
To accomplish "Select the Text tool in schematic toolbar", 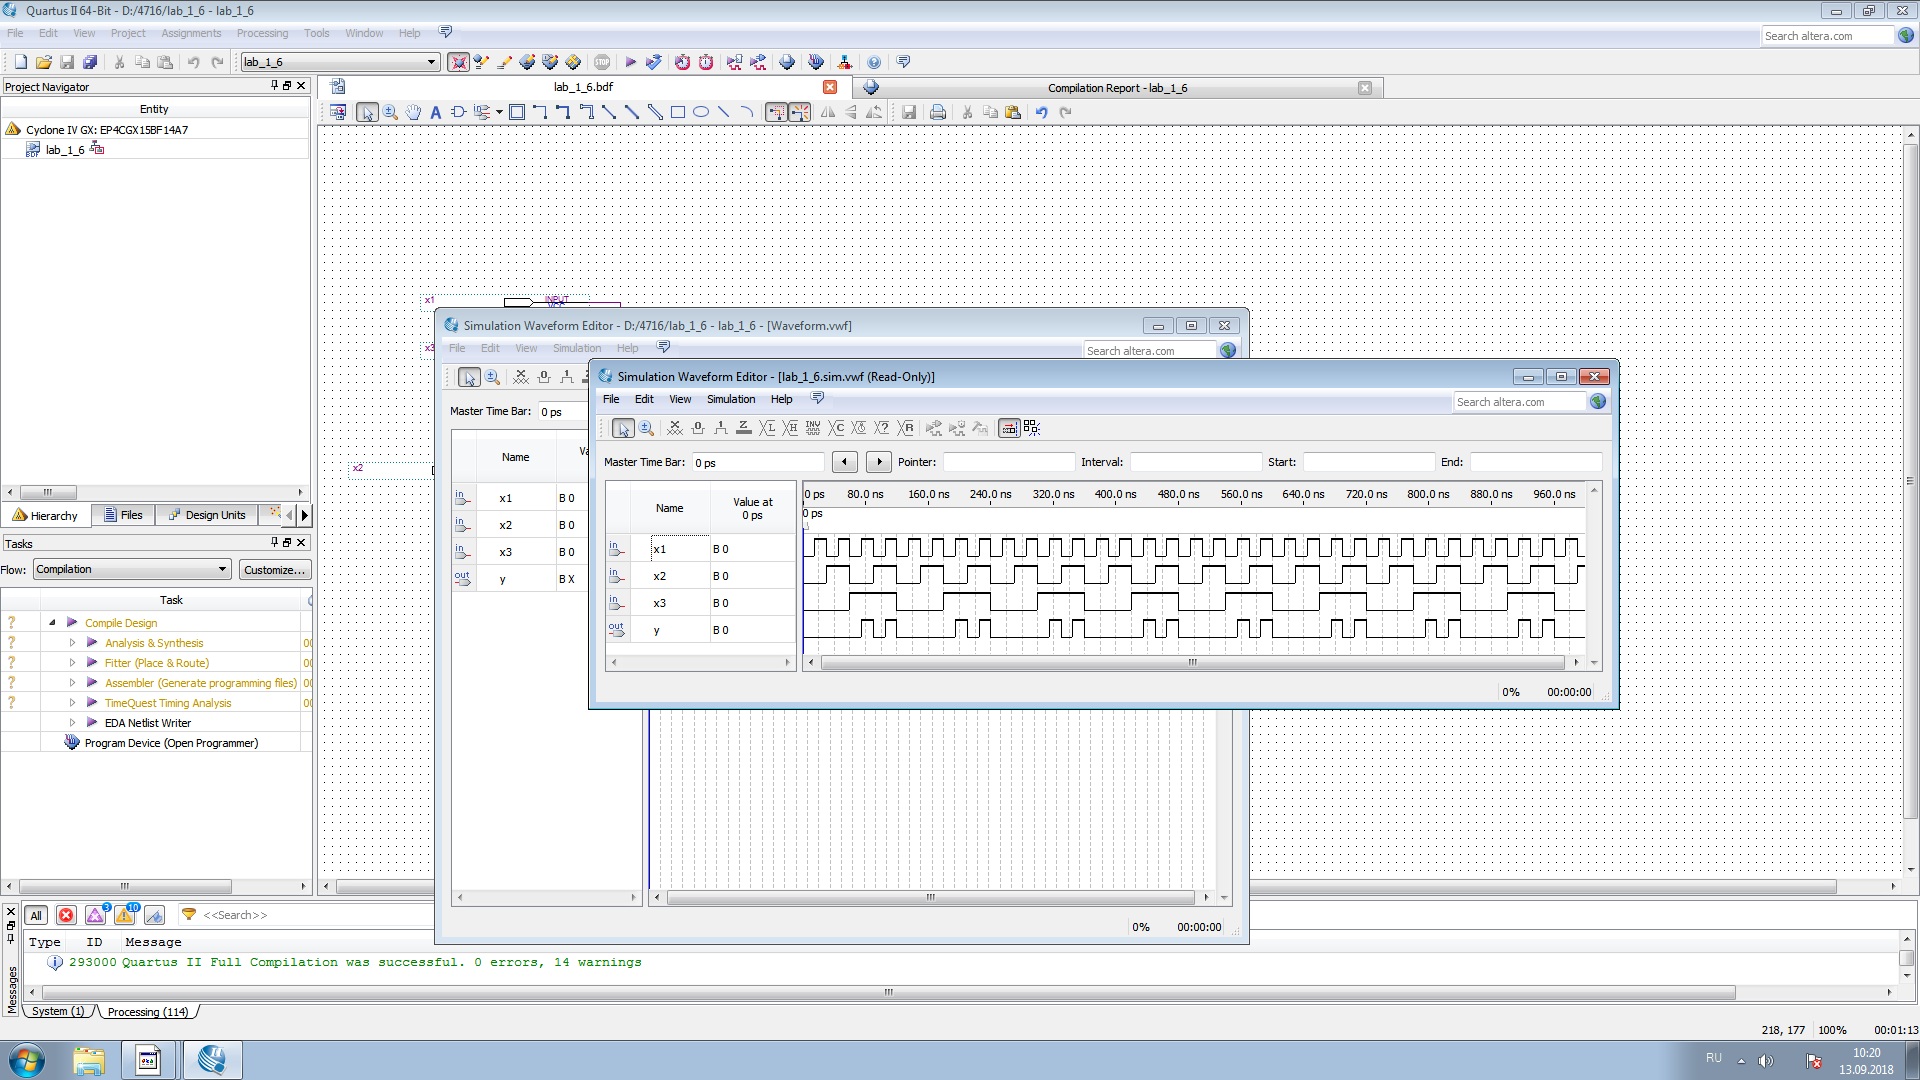I will tap(435, 112).
